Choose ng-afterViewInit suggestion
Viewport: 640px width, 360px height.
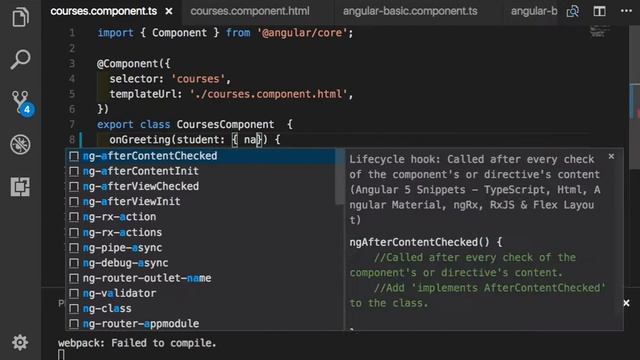(200, 201)
